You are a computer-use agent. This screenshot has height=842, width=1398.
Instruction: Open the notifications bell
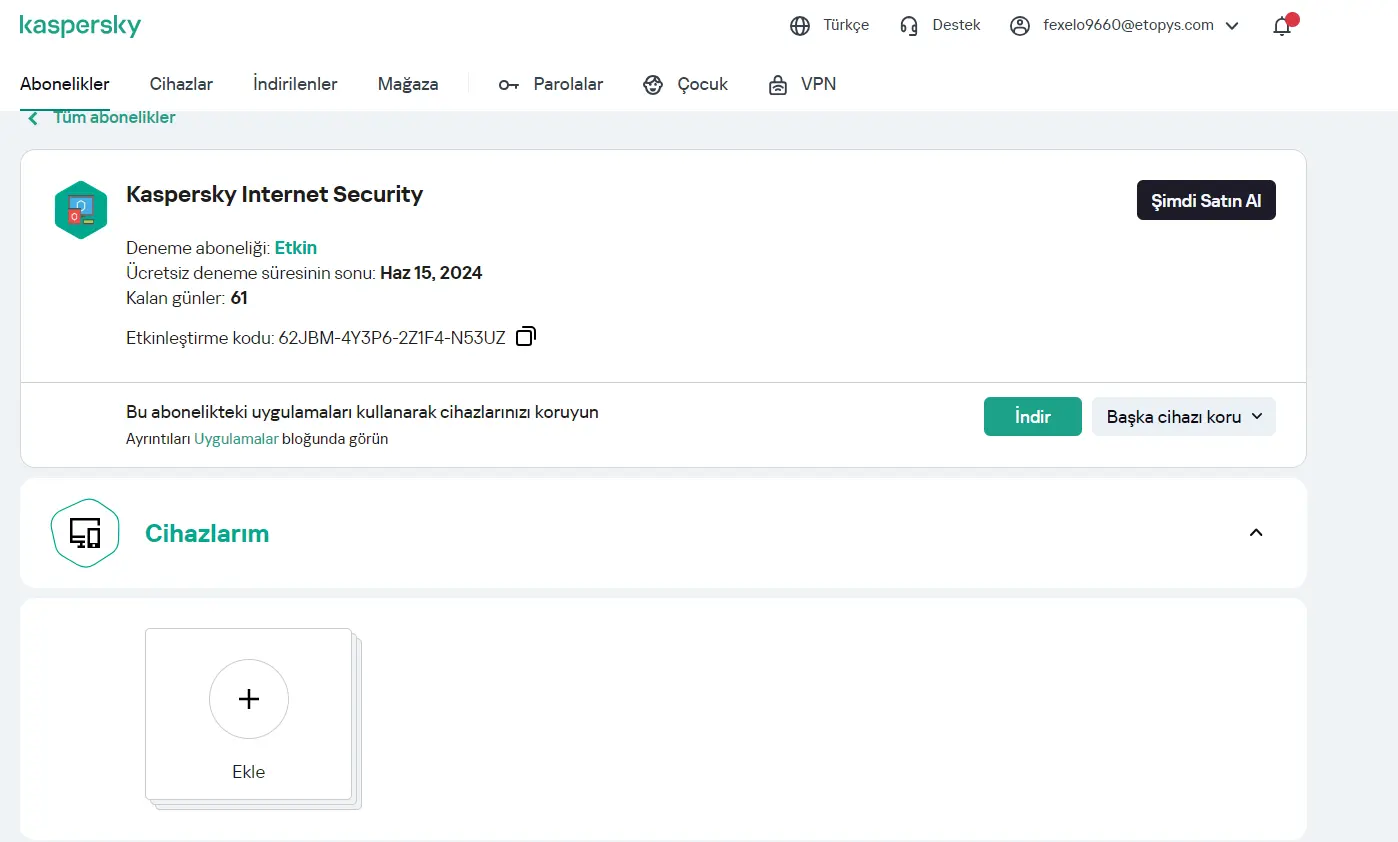(x=1282, y=26)
